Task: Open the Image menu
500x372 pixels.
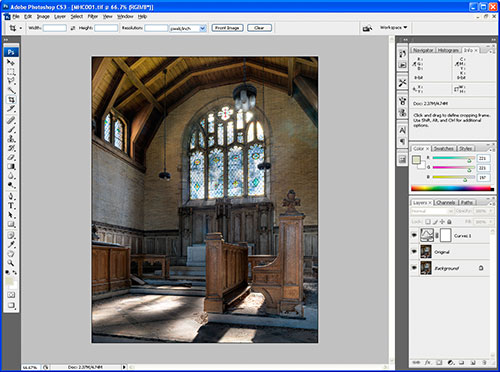Action: pos(43,16)
